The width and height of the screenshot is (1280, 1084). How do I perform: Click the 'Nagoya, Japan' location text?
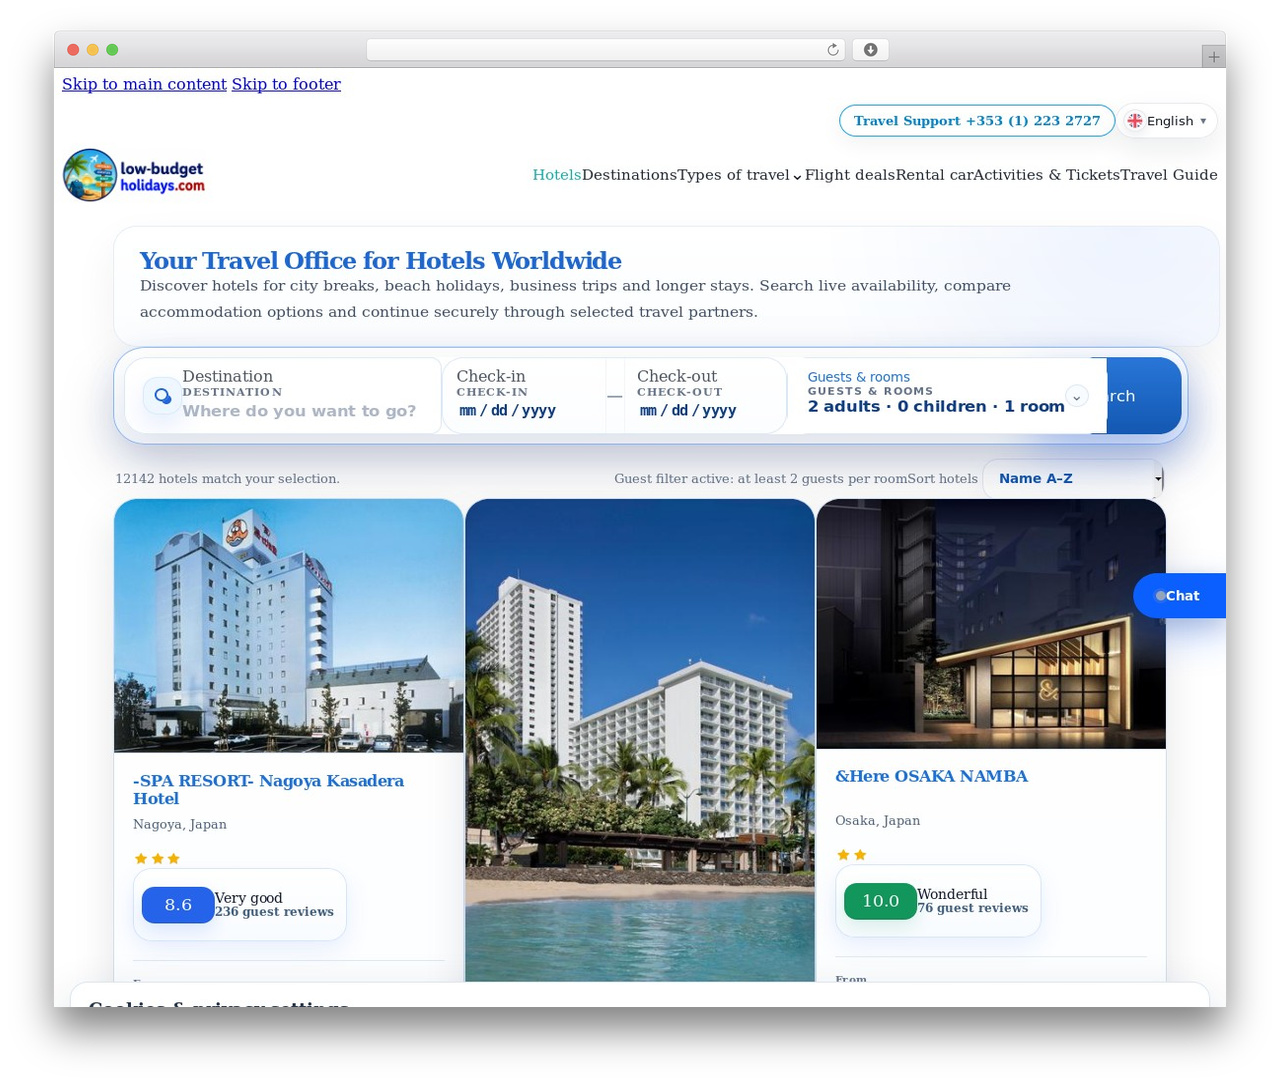click(x=180, y=825)
